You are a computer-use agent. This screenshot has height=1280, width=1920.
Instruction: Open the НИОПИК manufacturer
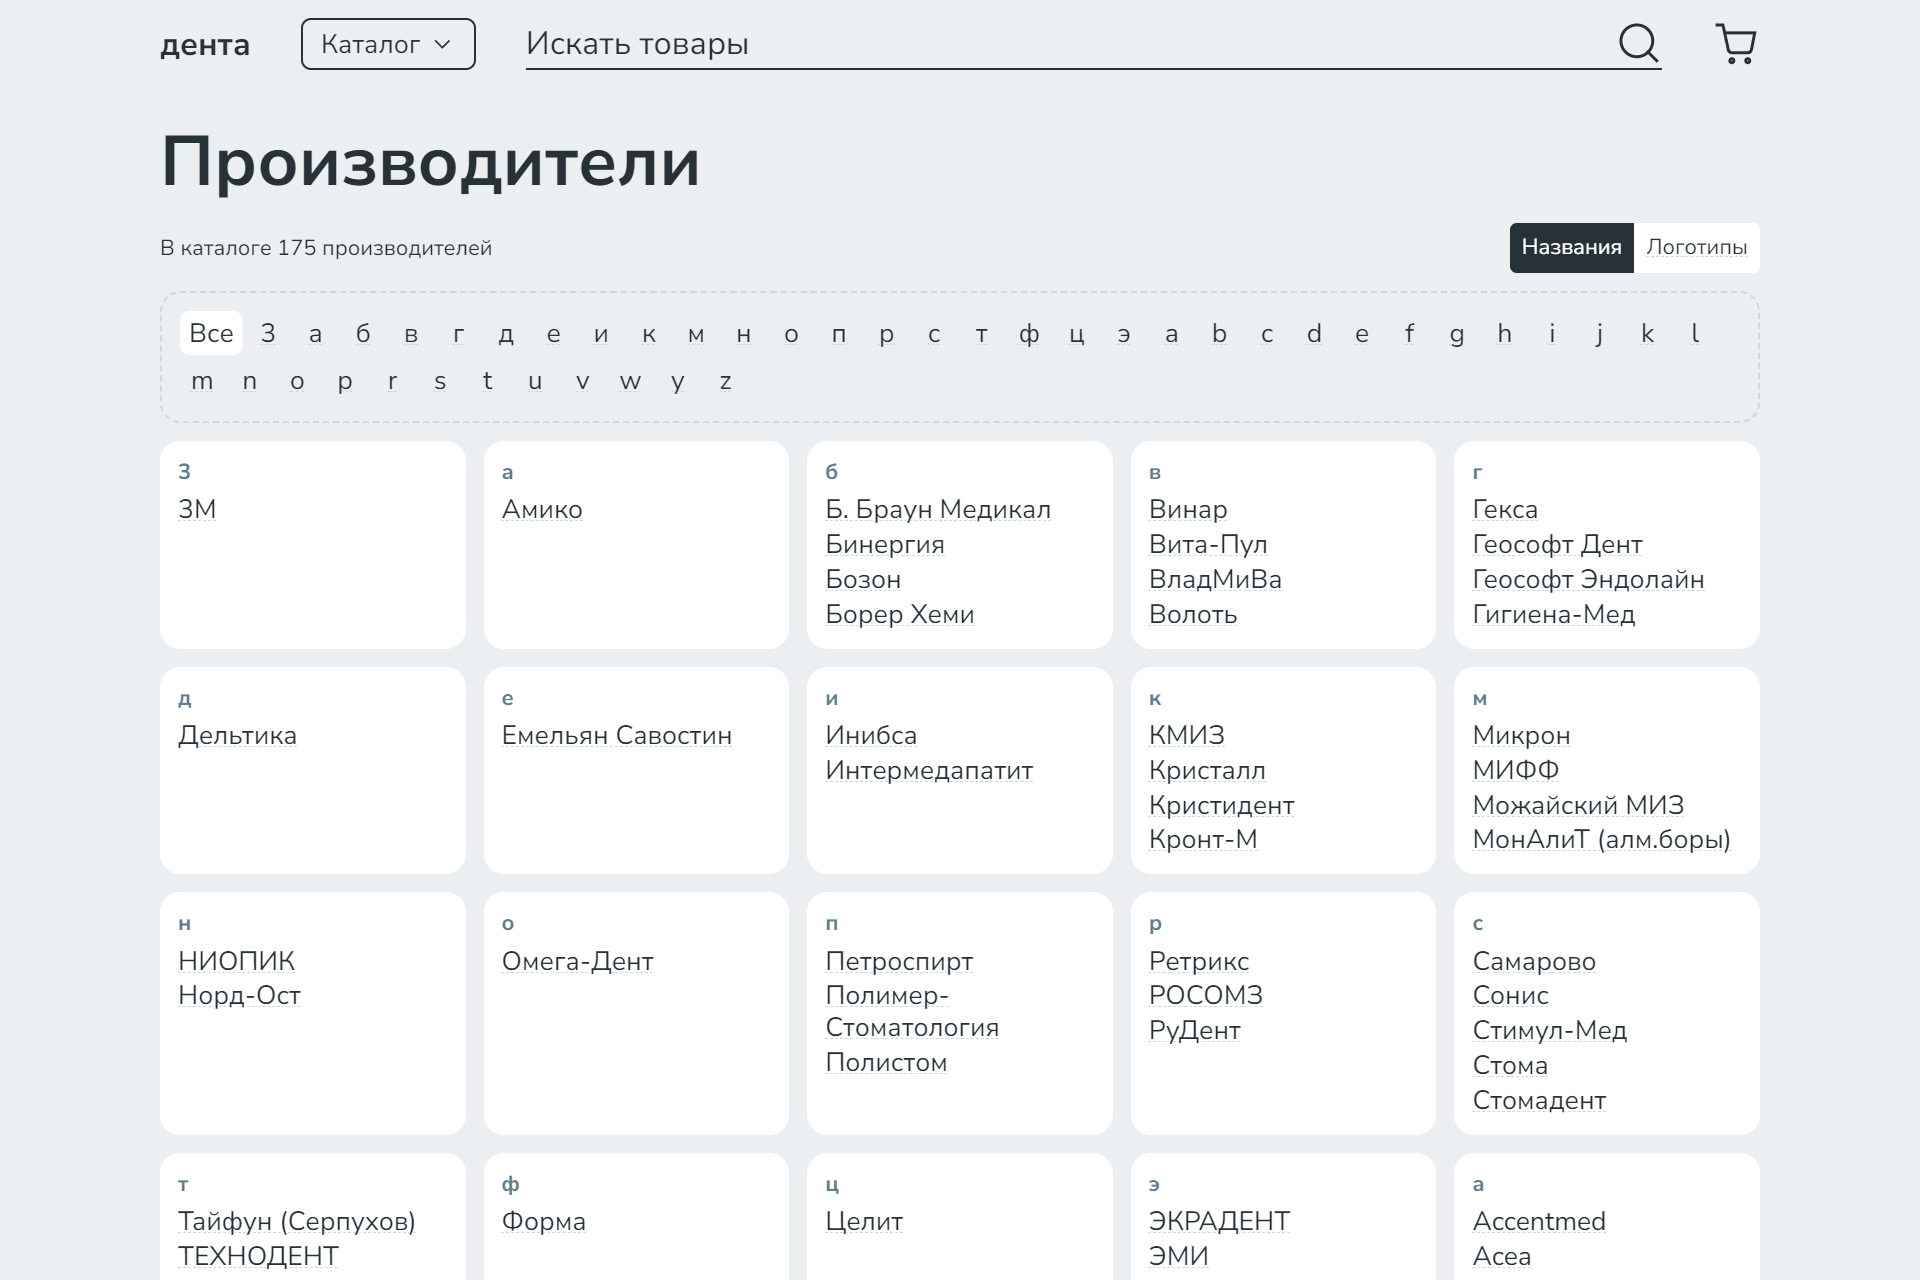pos(236,961)
